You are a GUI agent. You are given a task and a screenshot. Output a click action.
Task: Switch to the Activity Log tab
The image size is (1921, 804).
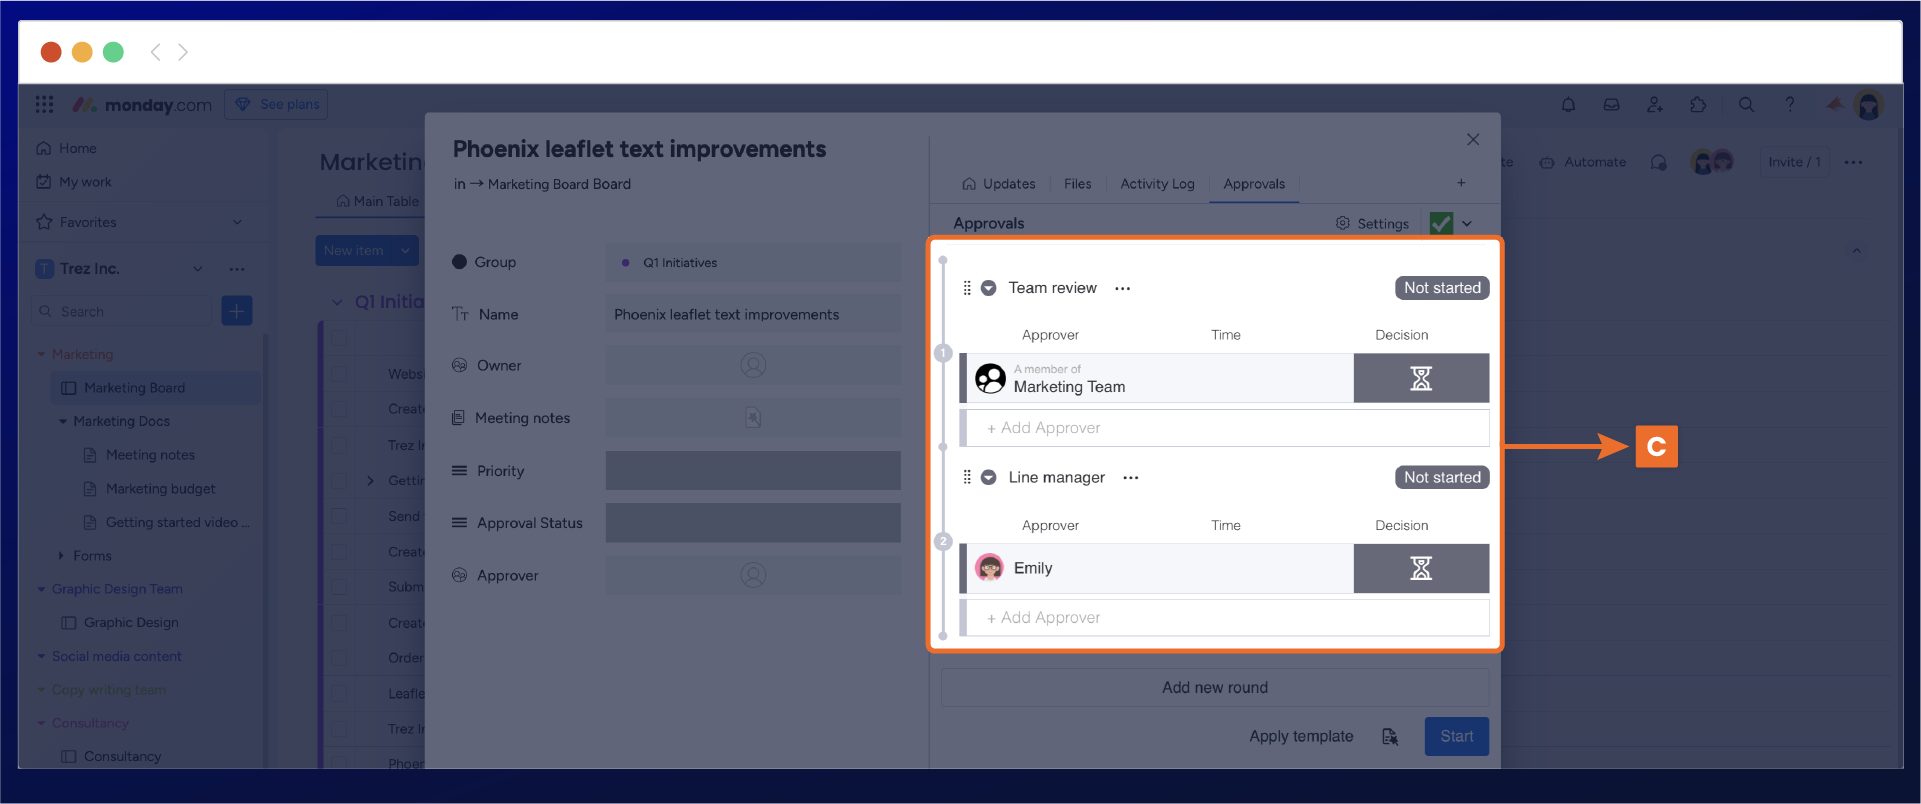click(1157, 184)
